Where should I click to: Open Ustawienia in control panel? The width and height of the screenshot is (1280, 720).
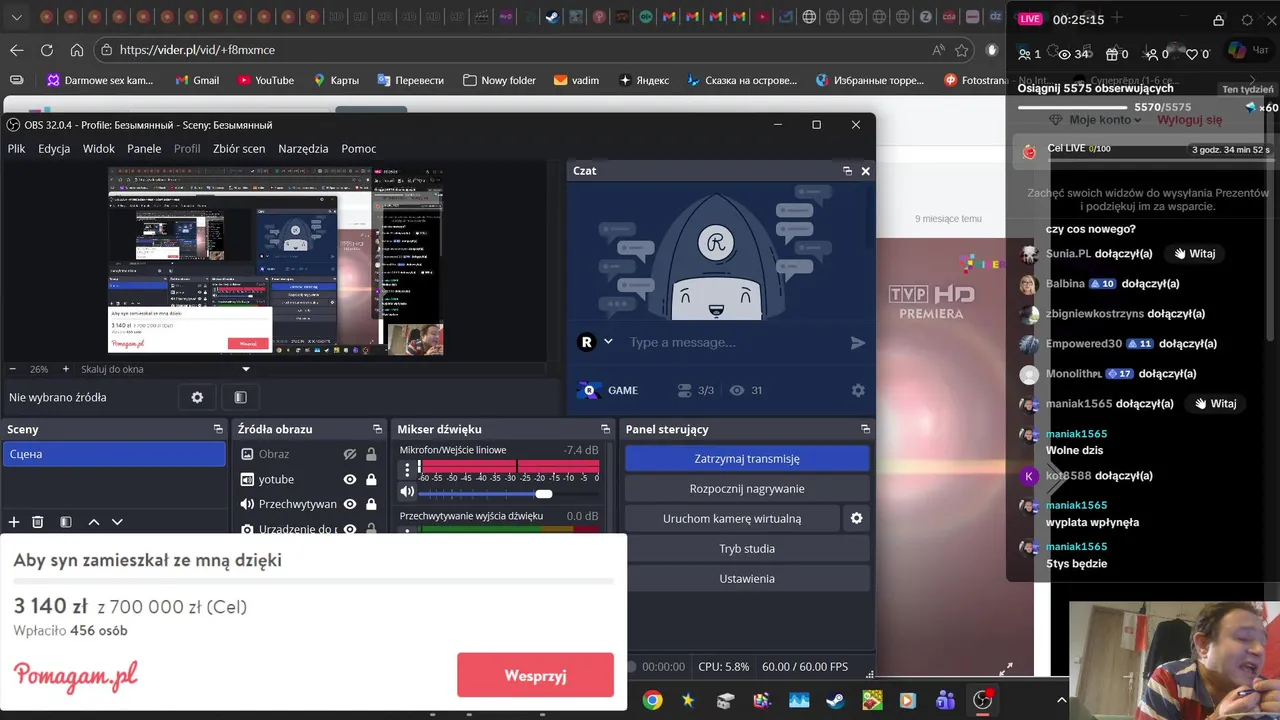747,579
